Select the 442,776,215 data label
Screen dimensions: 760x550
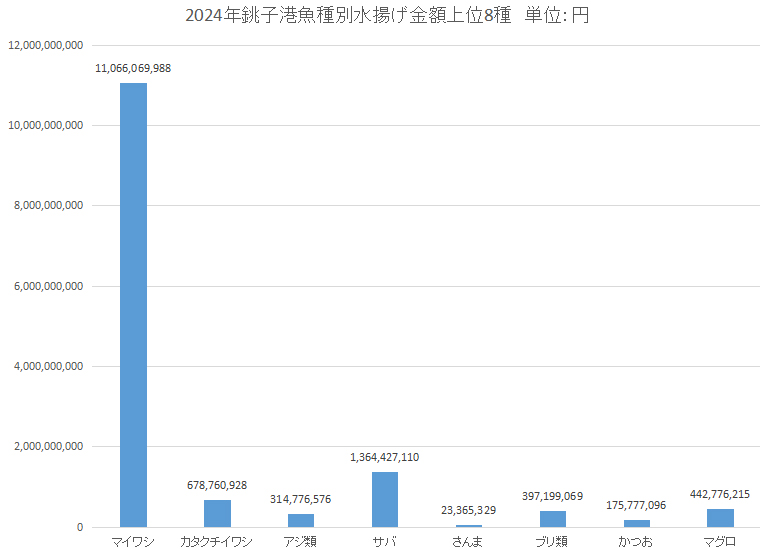720,494
